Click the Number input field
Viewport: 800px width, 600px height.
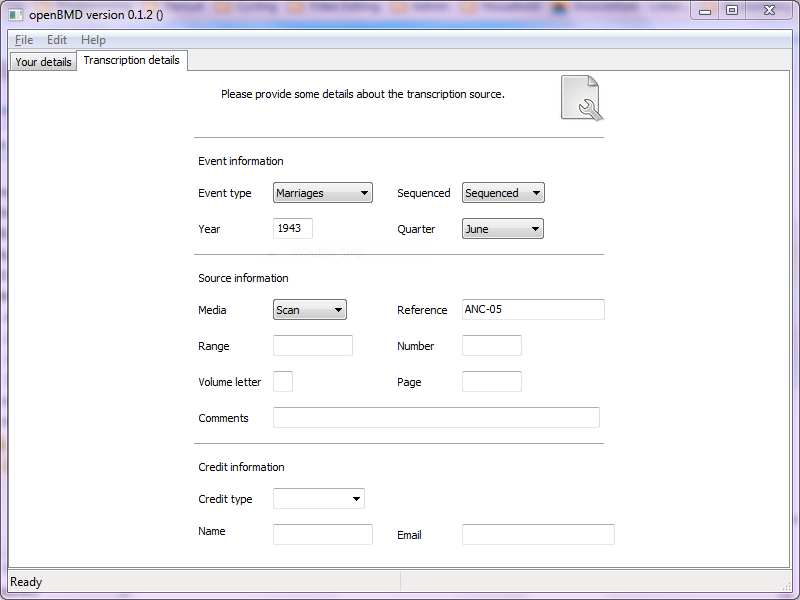point(492,345)
